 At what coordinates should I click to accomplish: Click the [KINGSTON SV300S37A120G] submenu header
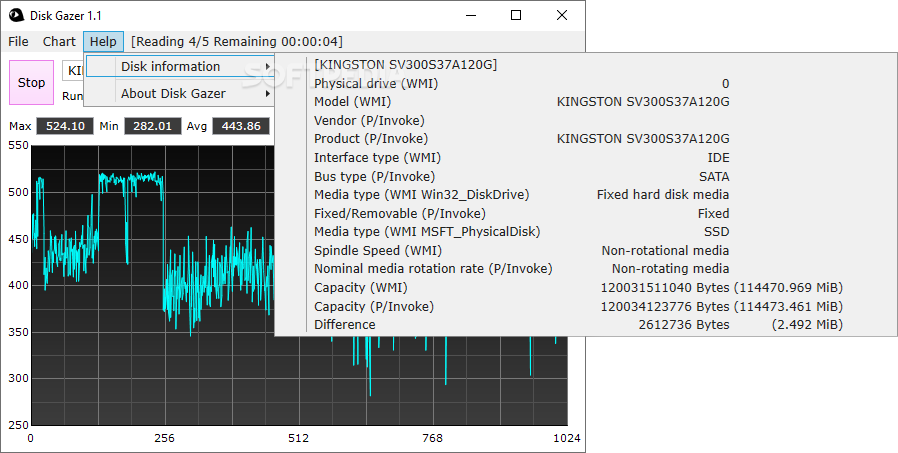pos(405,65)
